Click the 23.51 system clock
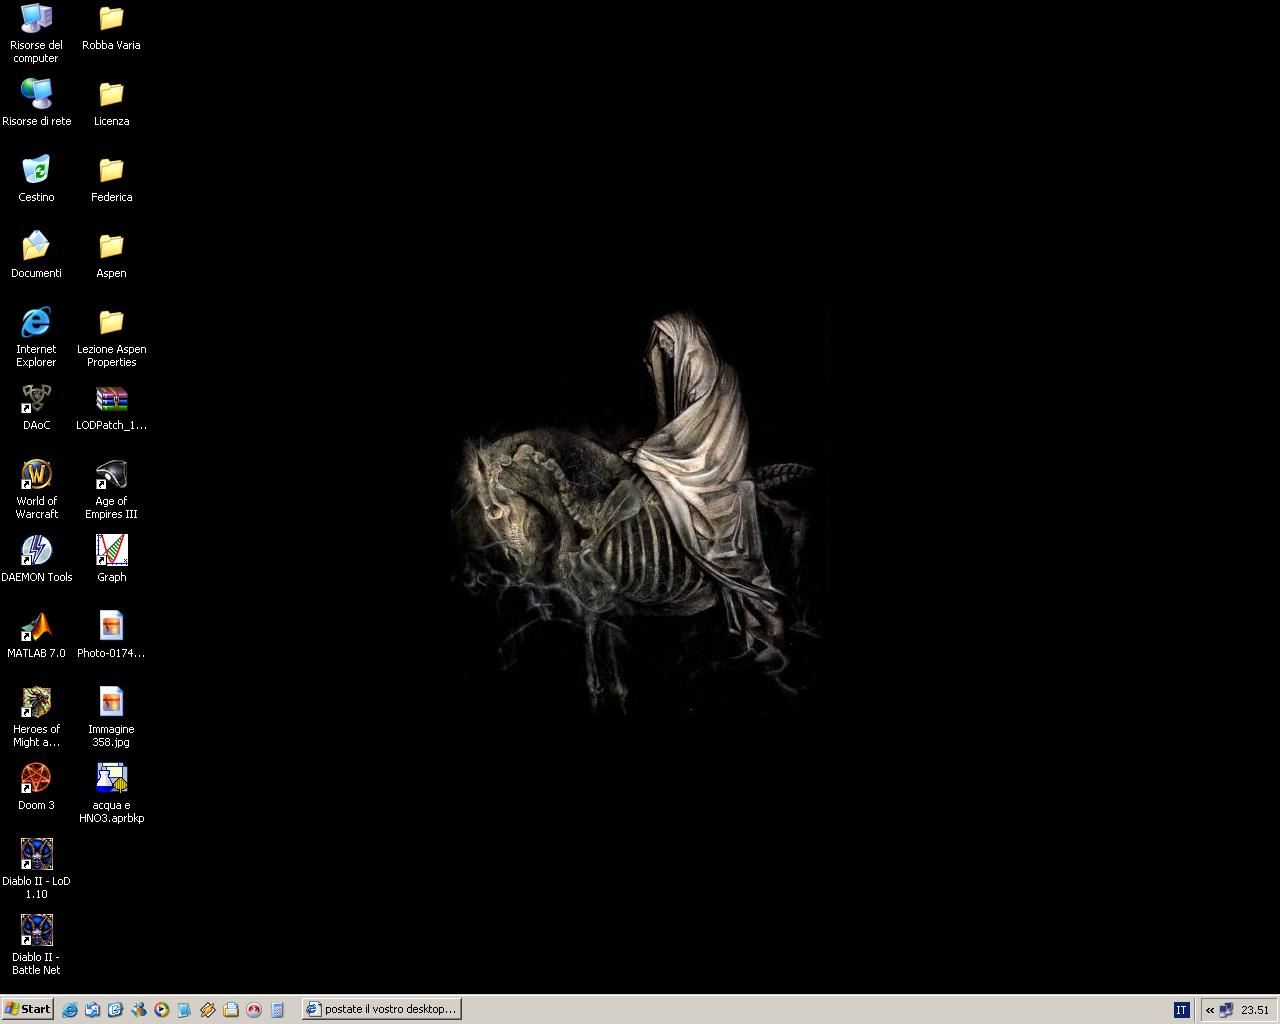 click(1255, 1010)
